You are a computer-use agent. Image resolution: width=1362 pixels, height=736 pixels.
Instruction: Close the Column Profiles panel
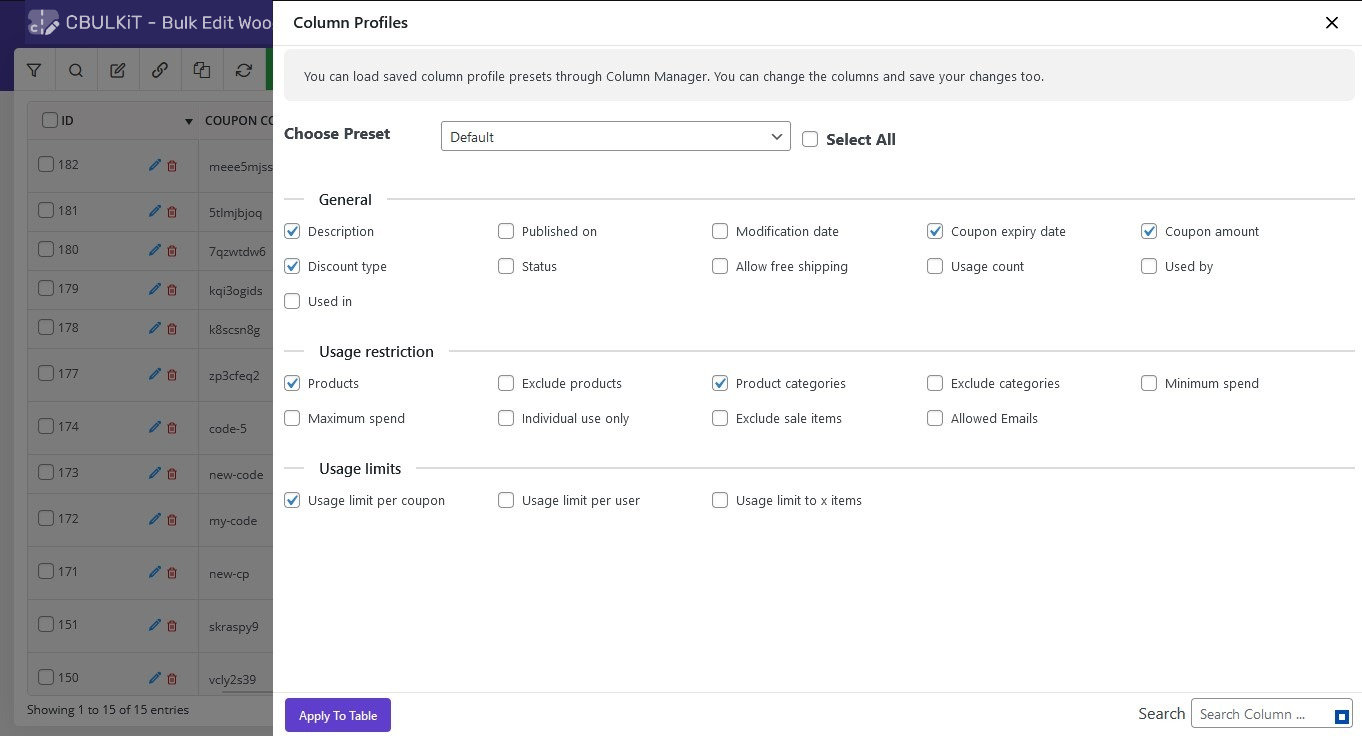(x=1331, y=22)
